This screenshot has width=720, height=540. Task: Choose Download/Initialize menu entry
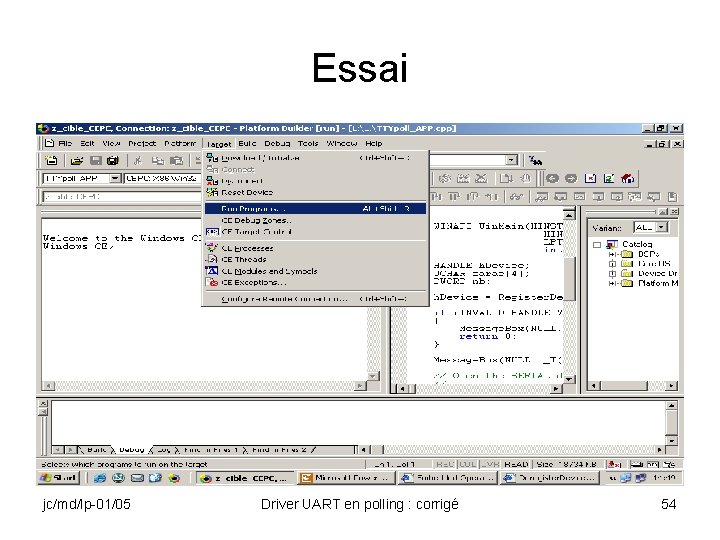[315, 158]
